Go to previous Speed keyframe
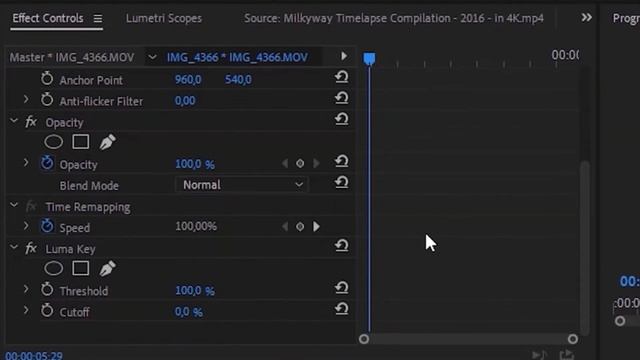 coord(285,227)
